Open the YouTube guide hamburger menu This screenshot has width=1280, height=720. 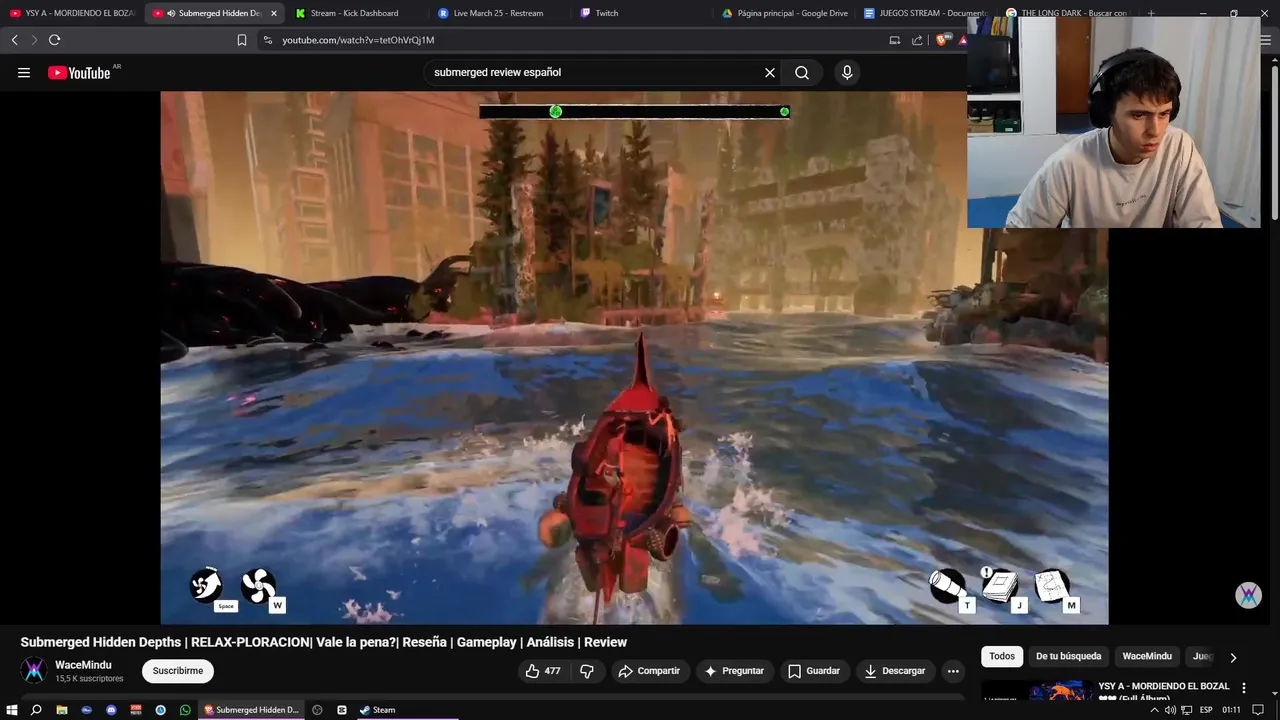click(x=24, y=72)
